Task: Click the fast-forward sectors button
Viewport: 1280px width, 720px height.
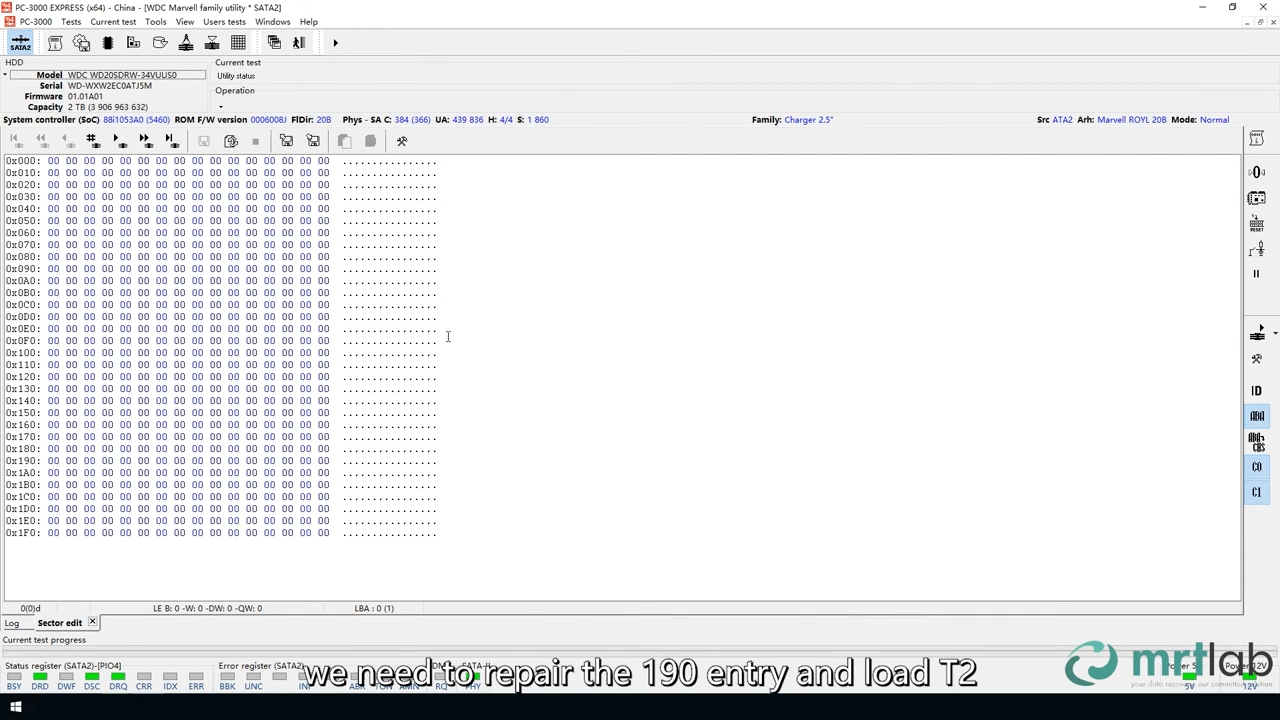Action: (144, 141)
